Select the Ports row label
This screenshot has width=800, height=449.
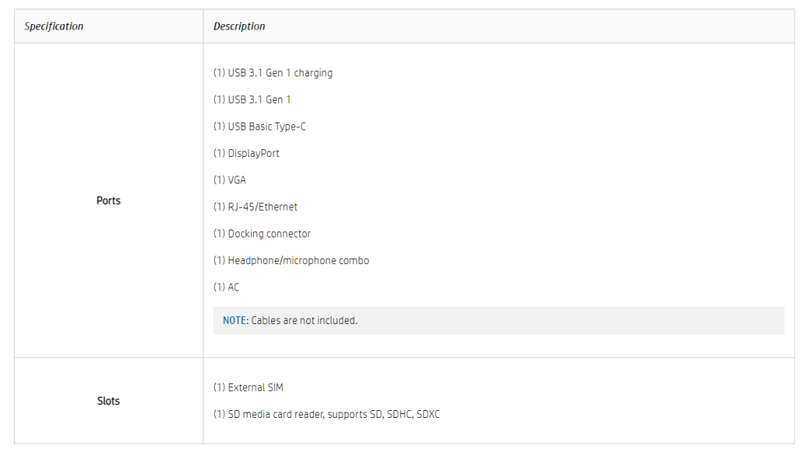click(108, 201)
